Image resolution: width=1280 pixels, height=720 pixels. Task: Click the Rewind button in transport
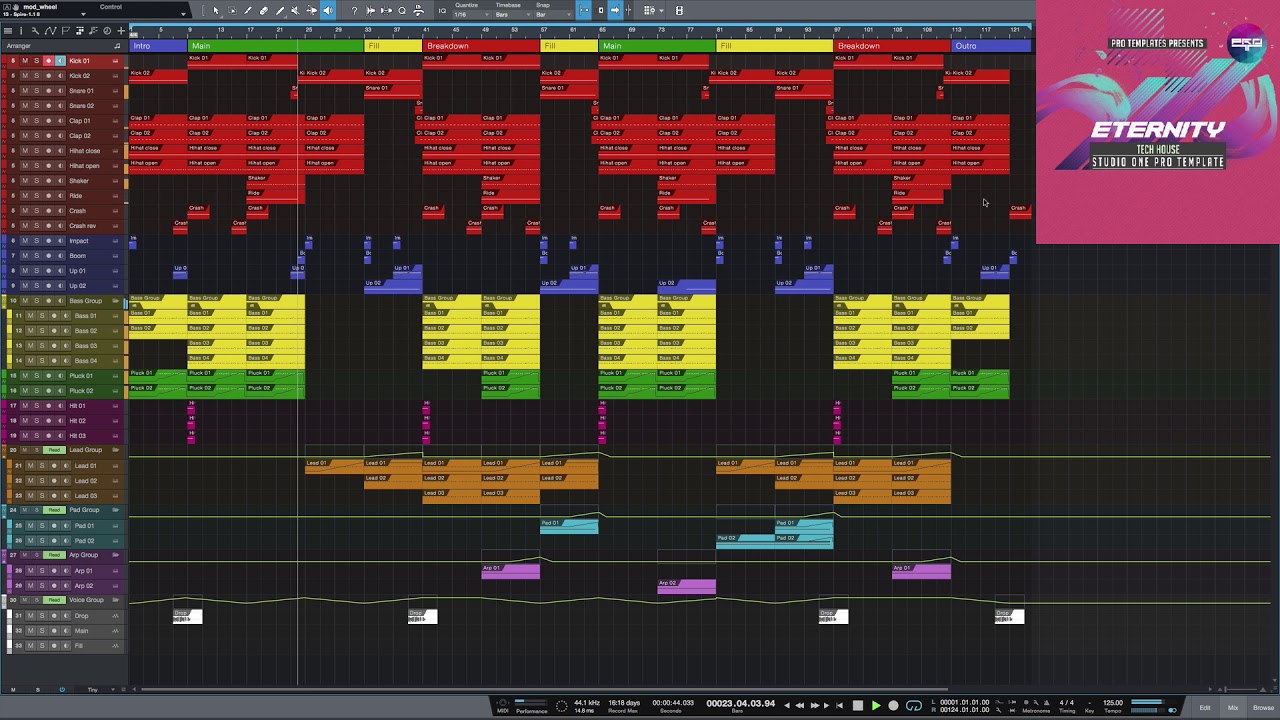click(800, 705)
